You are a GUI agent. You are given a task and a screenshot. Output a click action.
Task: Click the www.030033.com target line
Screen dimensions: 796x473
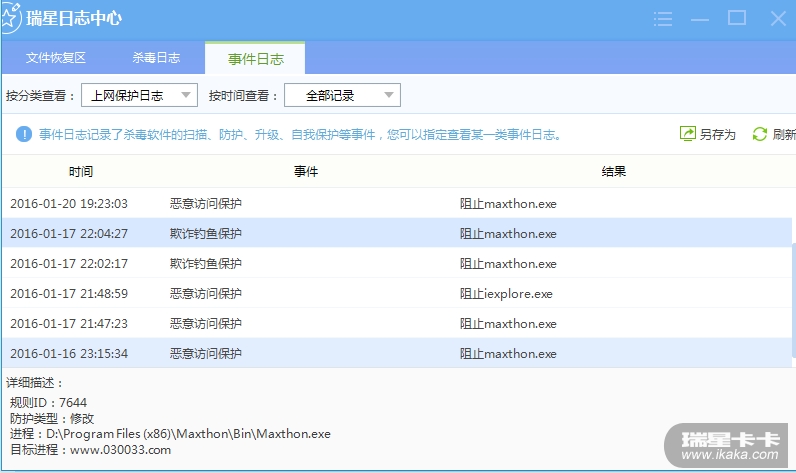90,450
